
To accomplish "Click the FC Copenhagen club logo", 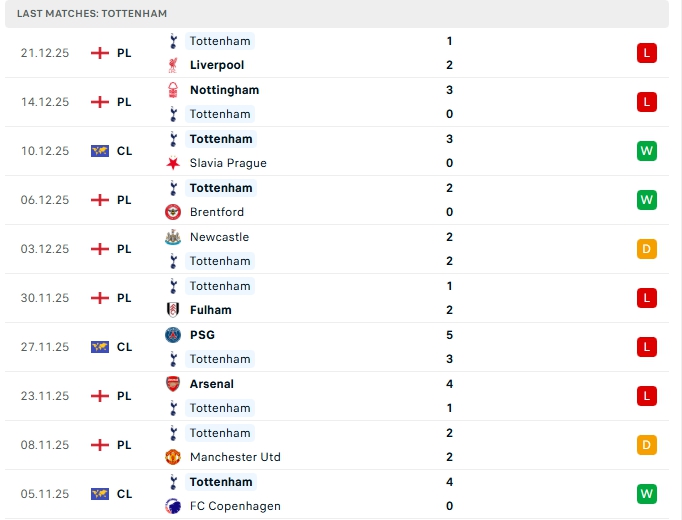I will (173, 506).
